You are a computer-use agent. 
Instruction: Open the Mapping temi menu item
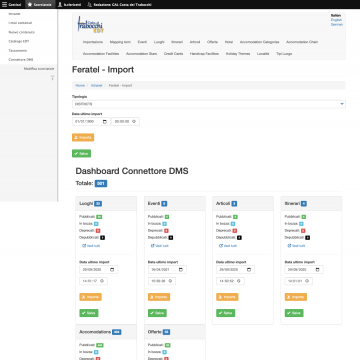click(120, 42)
